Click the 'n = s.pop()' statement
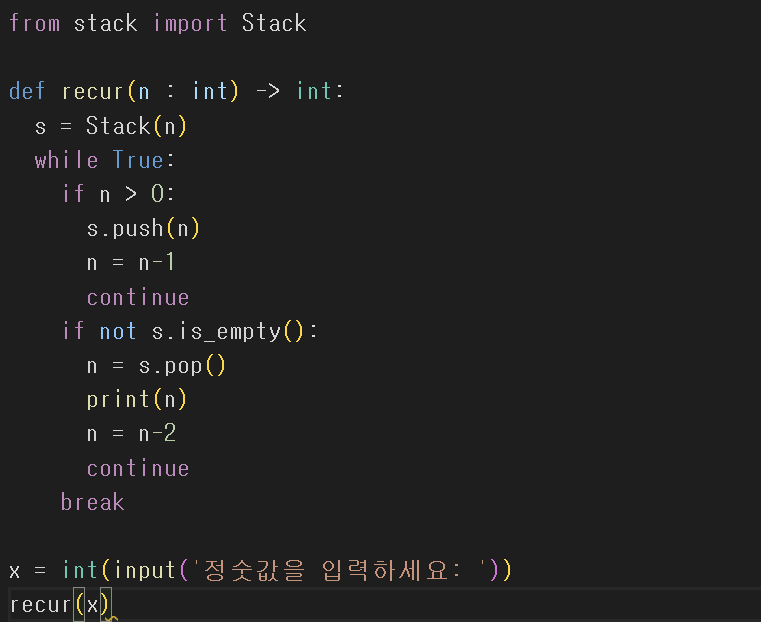 coord(156,365)
